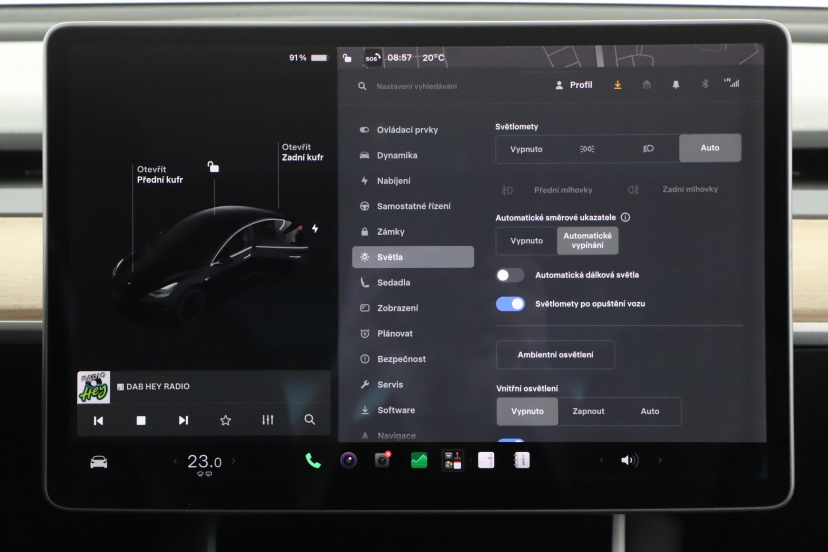The height and width of the screenshot is (552, 828).
Task: Tap the Ambientní osvětlení button
Action: point(556,355)
